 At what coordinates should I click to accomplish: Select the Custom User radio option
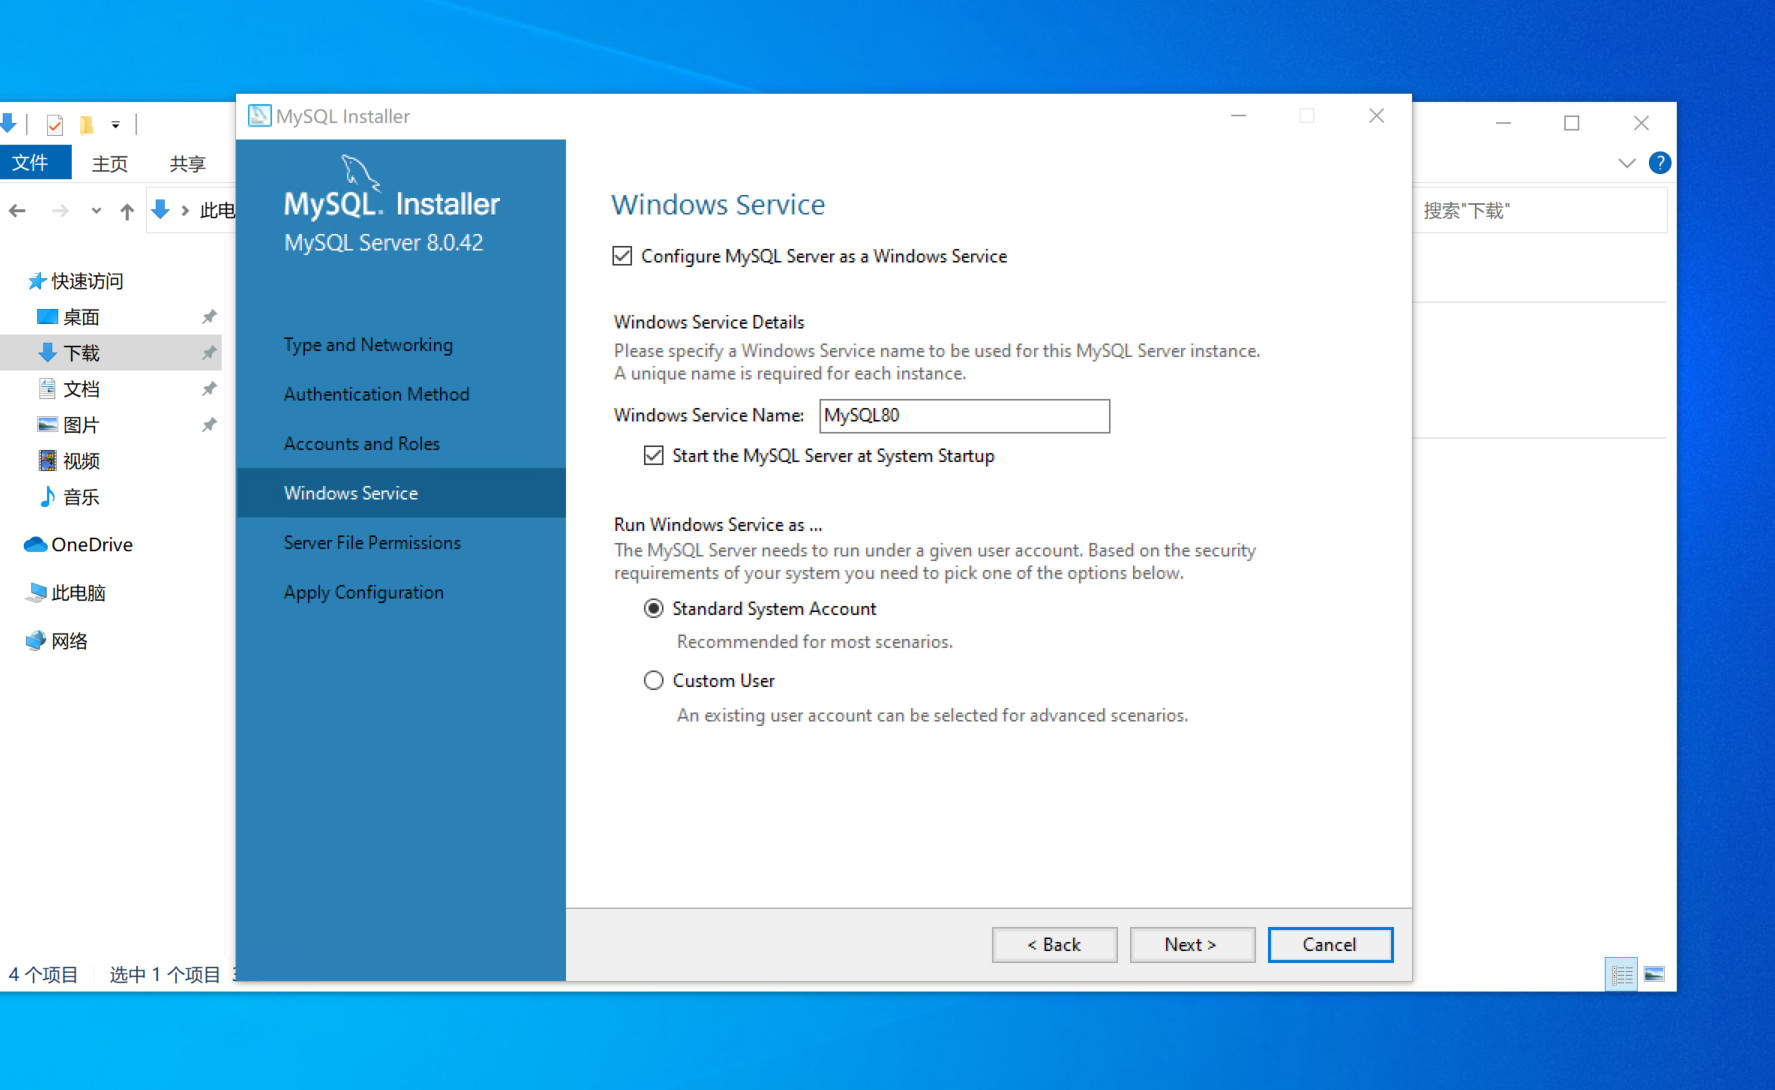pos(654,681)
